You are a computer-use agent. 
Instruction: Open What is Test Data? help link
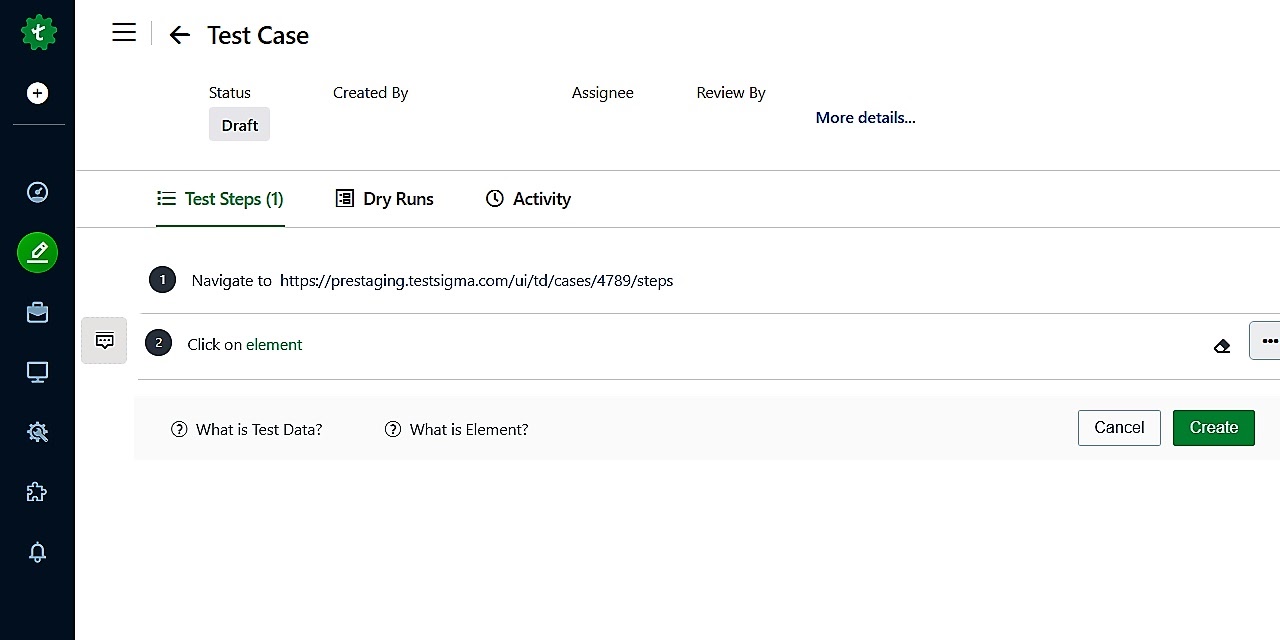259,429
